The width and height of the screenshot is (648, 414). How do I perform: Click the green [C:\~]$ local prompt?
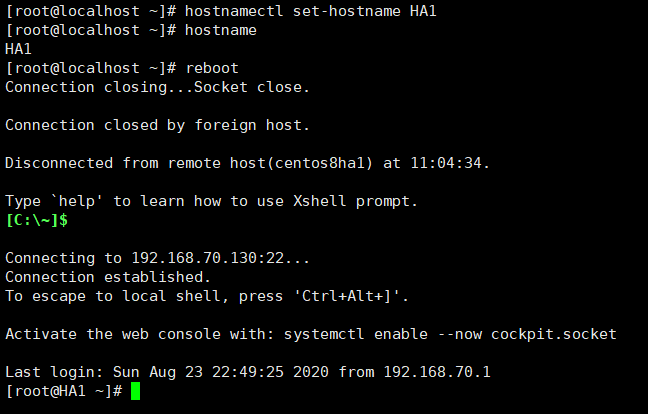click(37, 220)
